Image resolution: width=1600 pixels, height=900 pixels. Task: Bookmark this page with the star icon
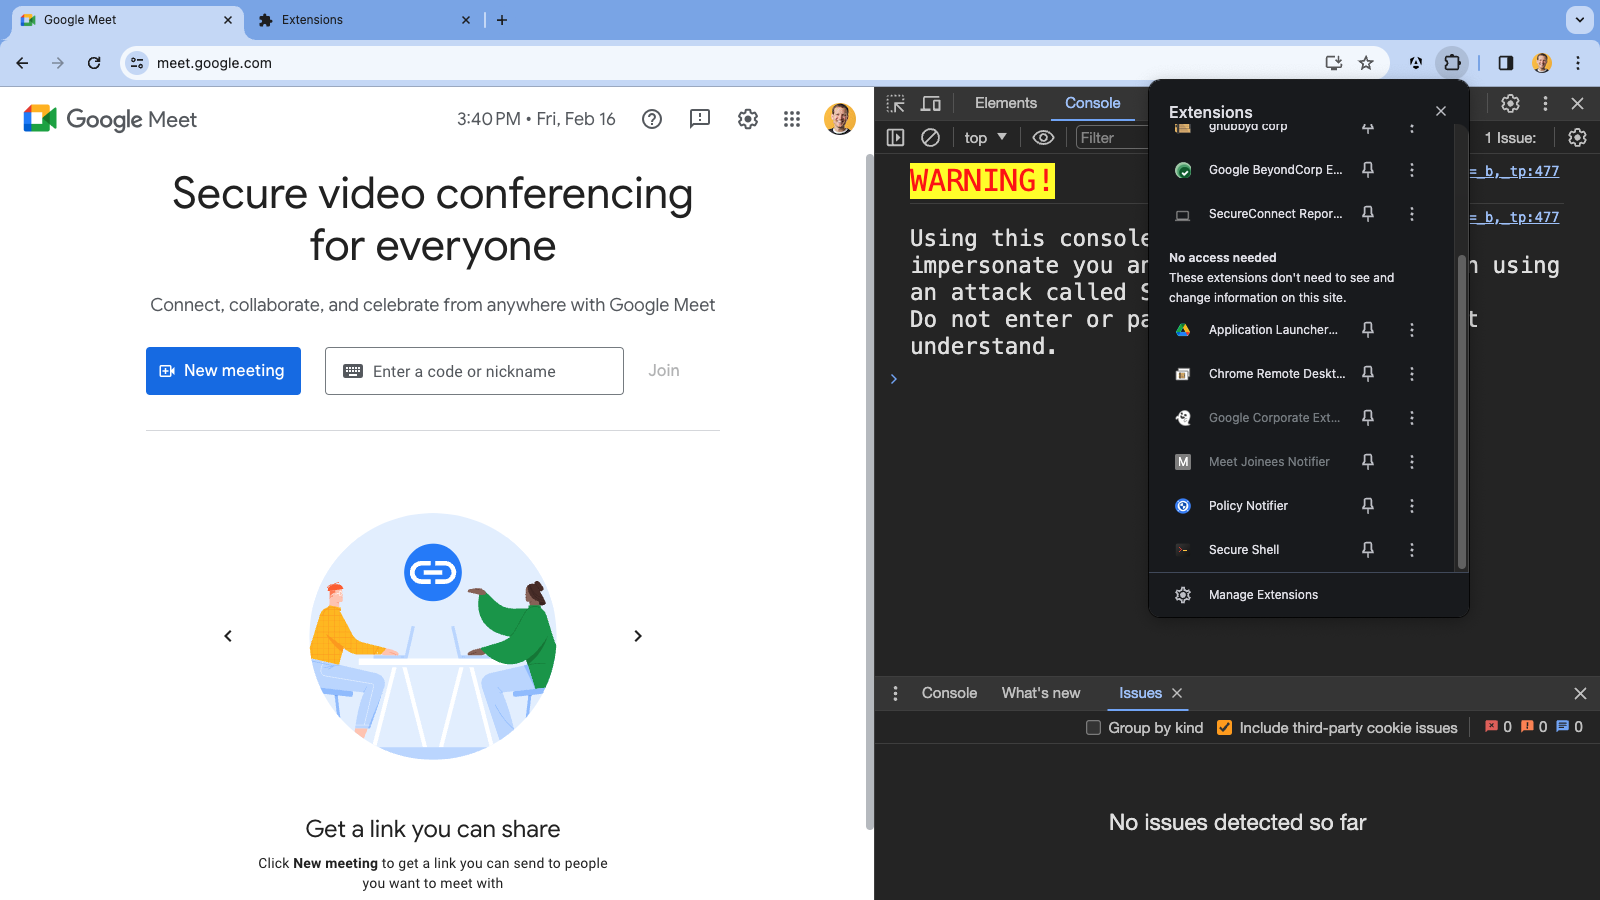click(1366, 63)
